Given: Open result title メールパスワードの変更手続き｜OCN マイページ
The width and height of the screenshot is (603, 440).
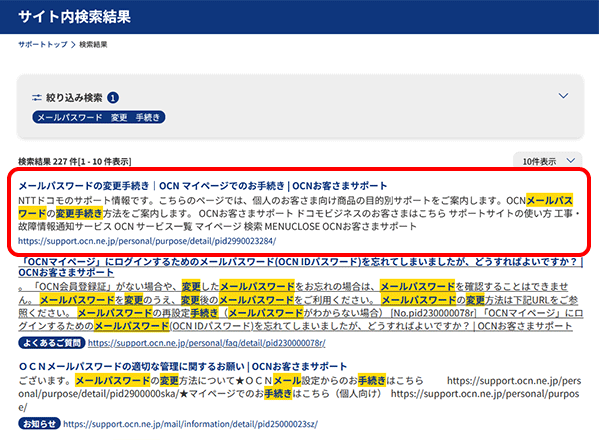Looking at the screenshot, I should pyautogui.click(x=203, y=186).
